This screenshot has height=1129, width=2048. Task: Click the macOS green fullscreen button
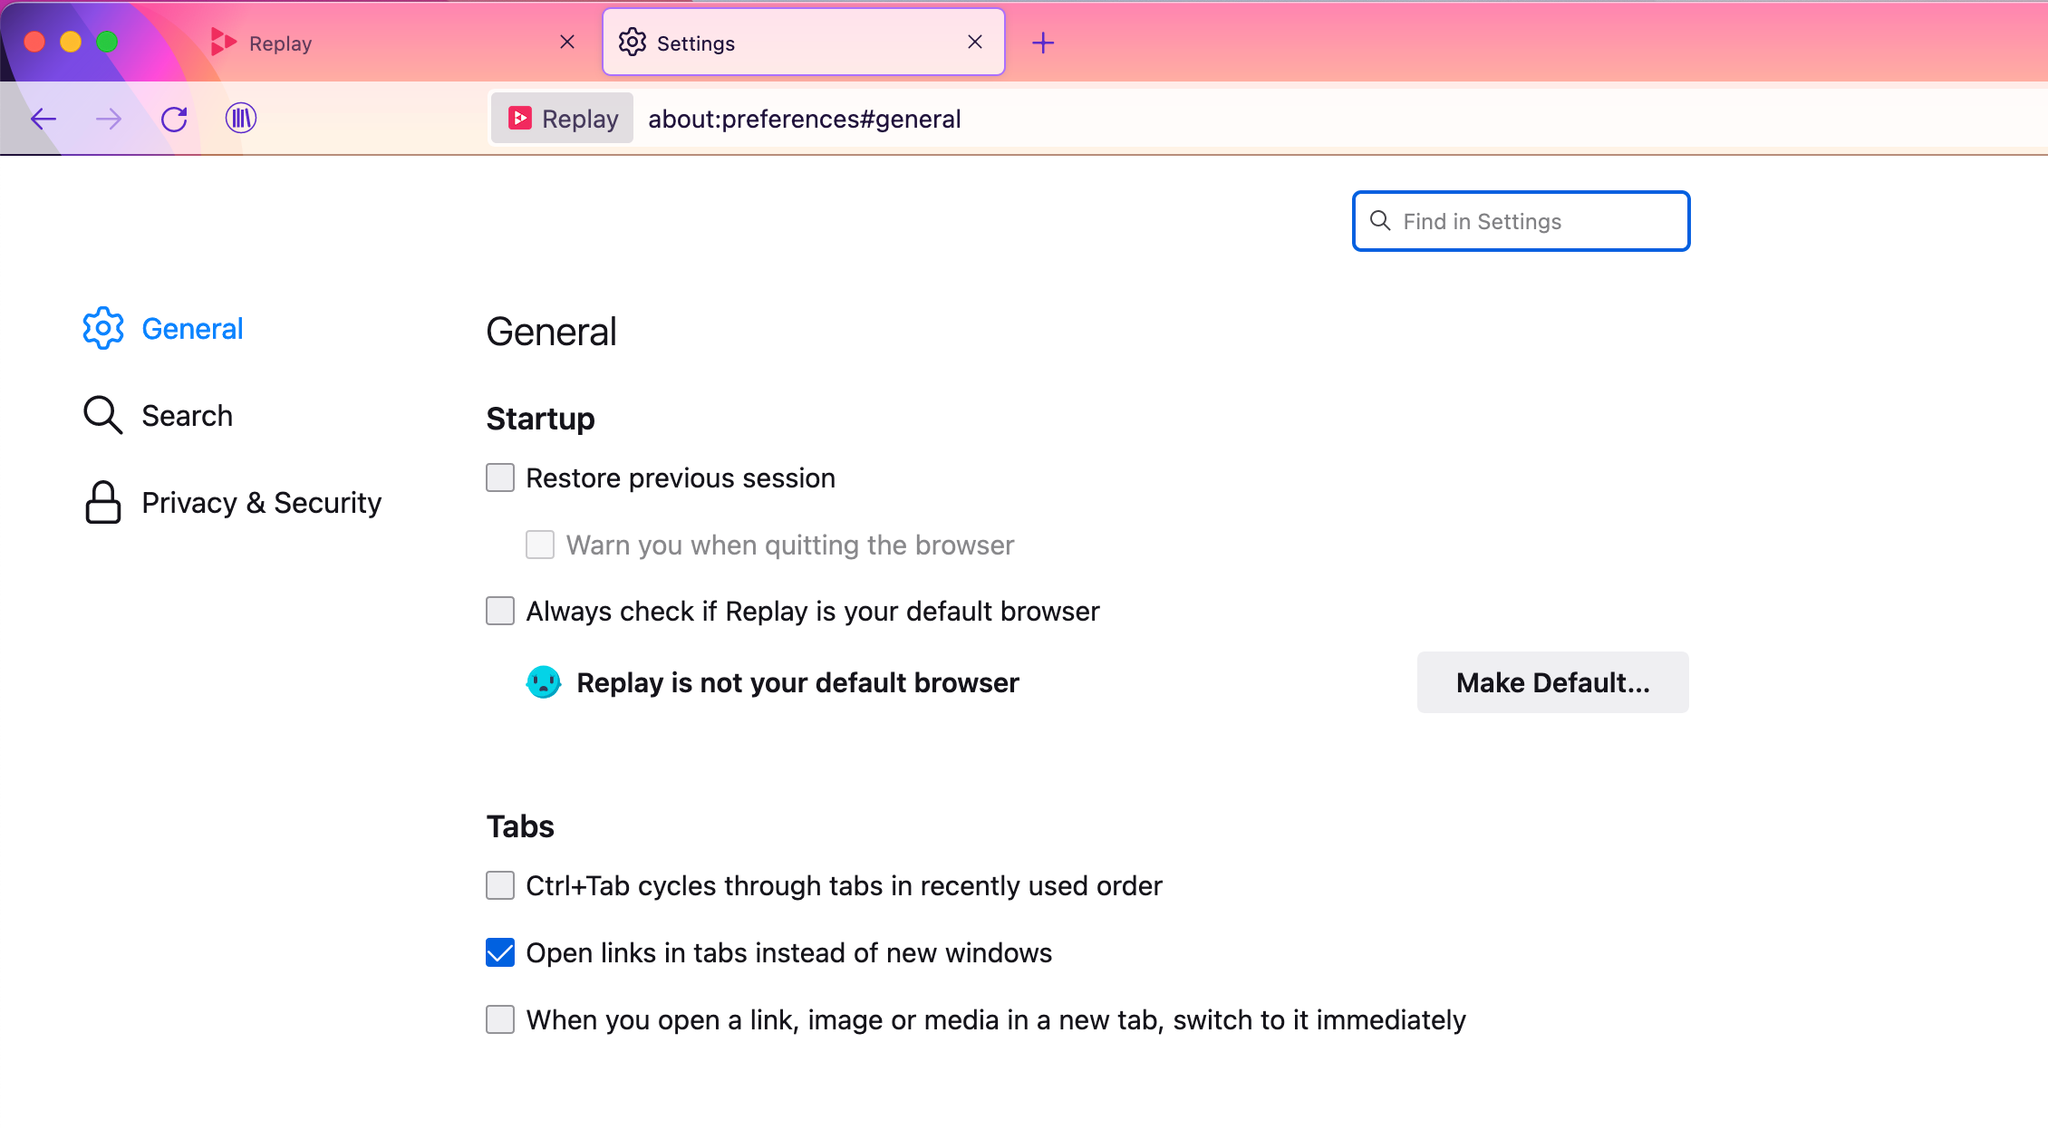(107, 42)
